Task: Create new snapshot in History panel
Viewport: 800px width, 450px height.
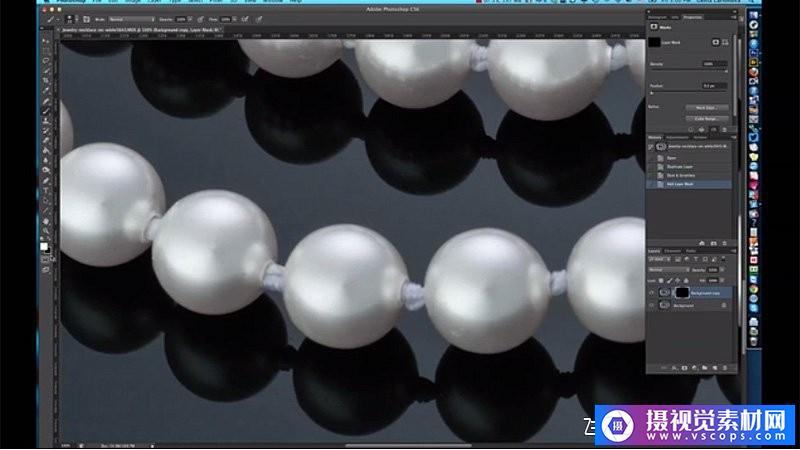Action: click(713, 243)
